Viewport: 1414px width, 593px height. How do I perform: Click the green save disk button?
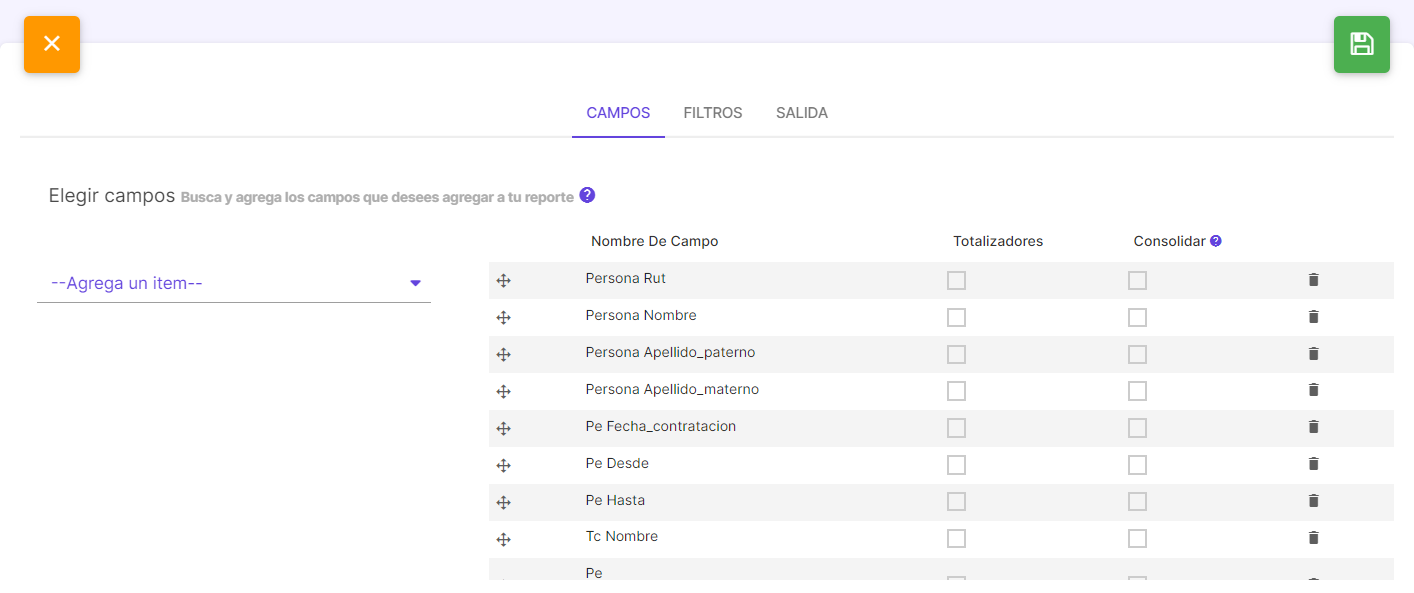coord(1361,44)
